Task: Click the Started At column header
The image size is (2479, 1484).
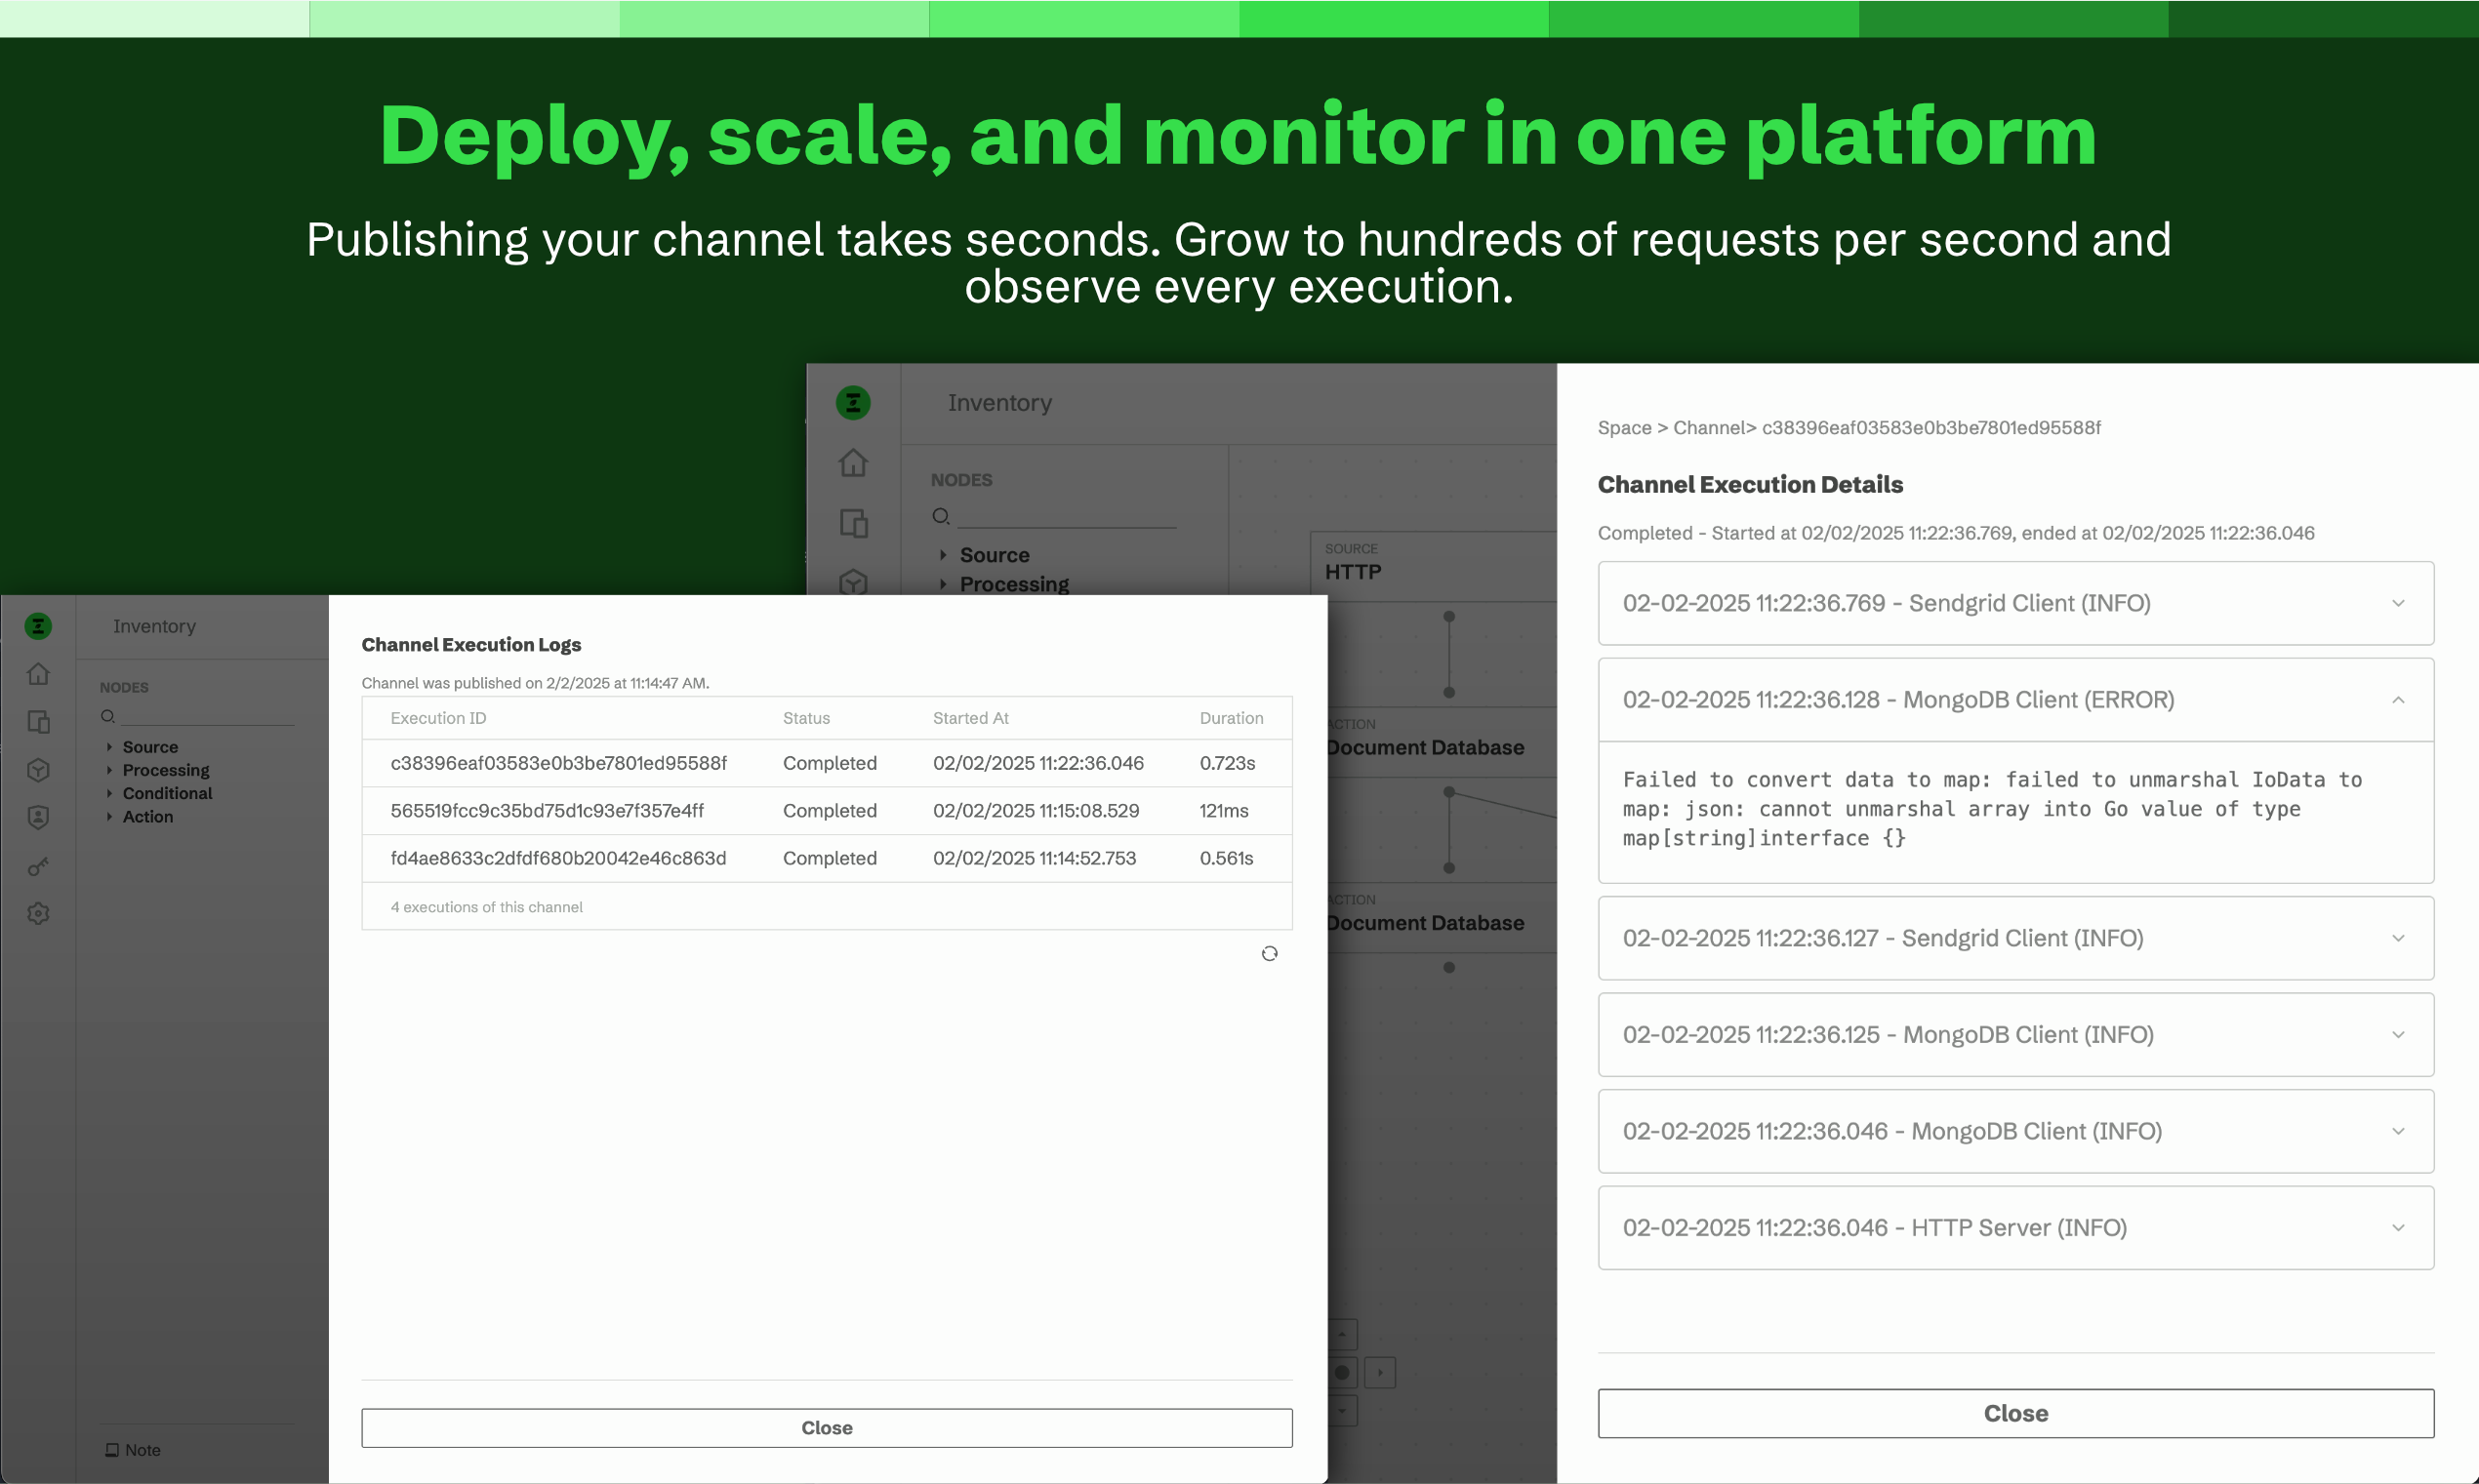Action: pyautogui.click(x=970, y=718)
